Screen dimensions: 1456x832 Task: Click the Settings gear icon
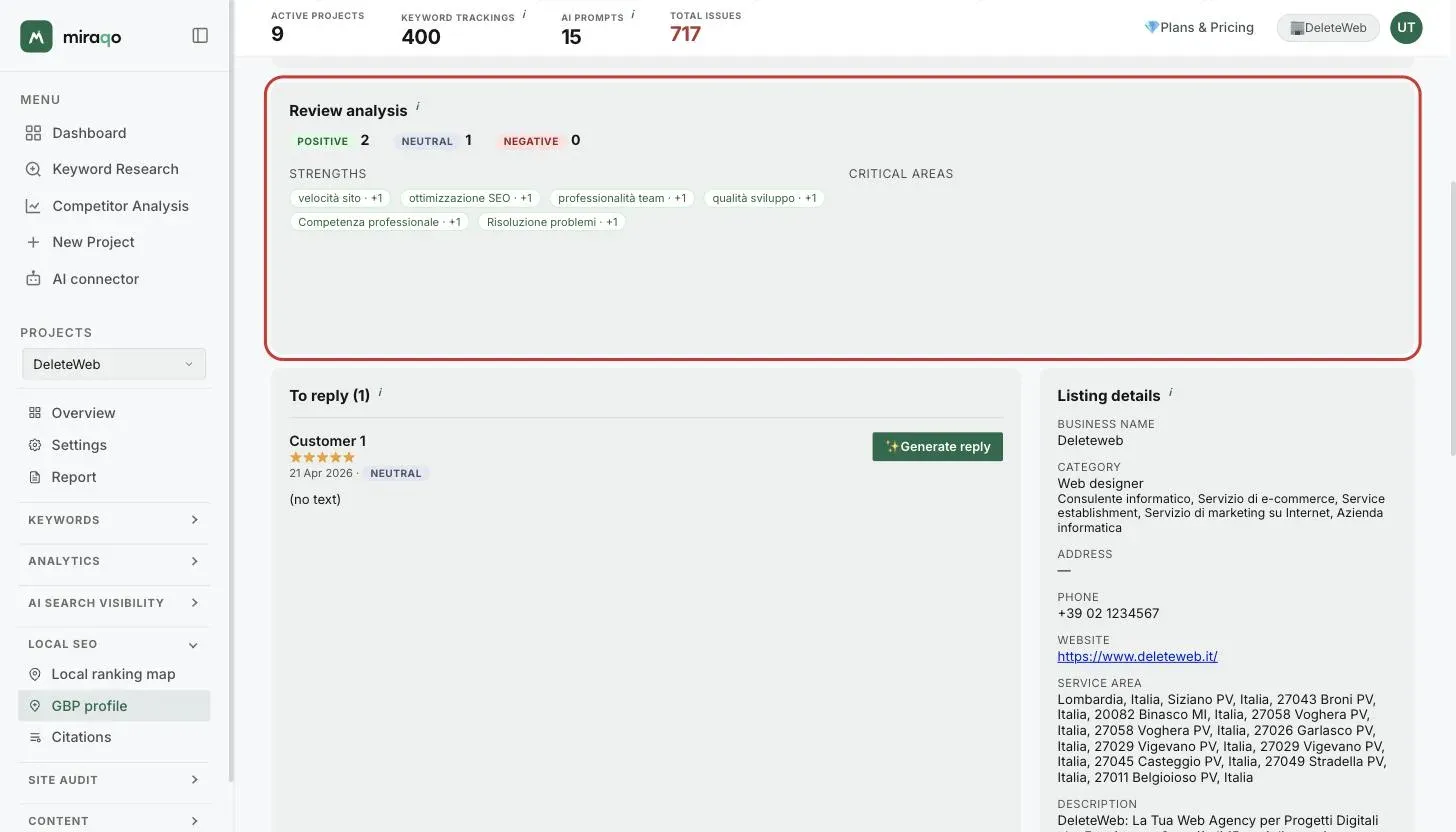tap(35, 445)
